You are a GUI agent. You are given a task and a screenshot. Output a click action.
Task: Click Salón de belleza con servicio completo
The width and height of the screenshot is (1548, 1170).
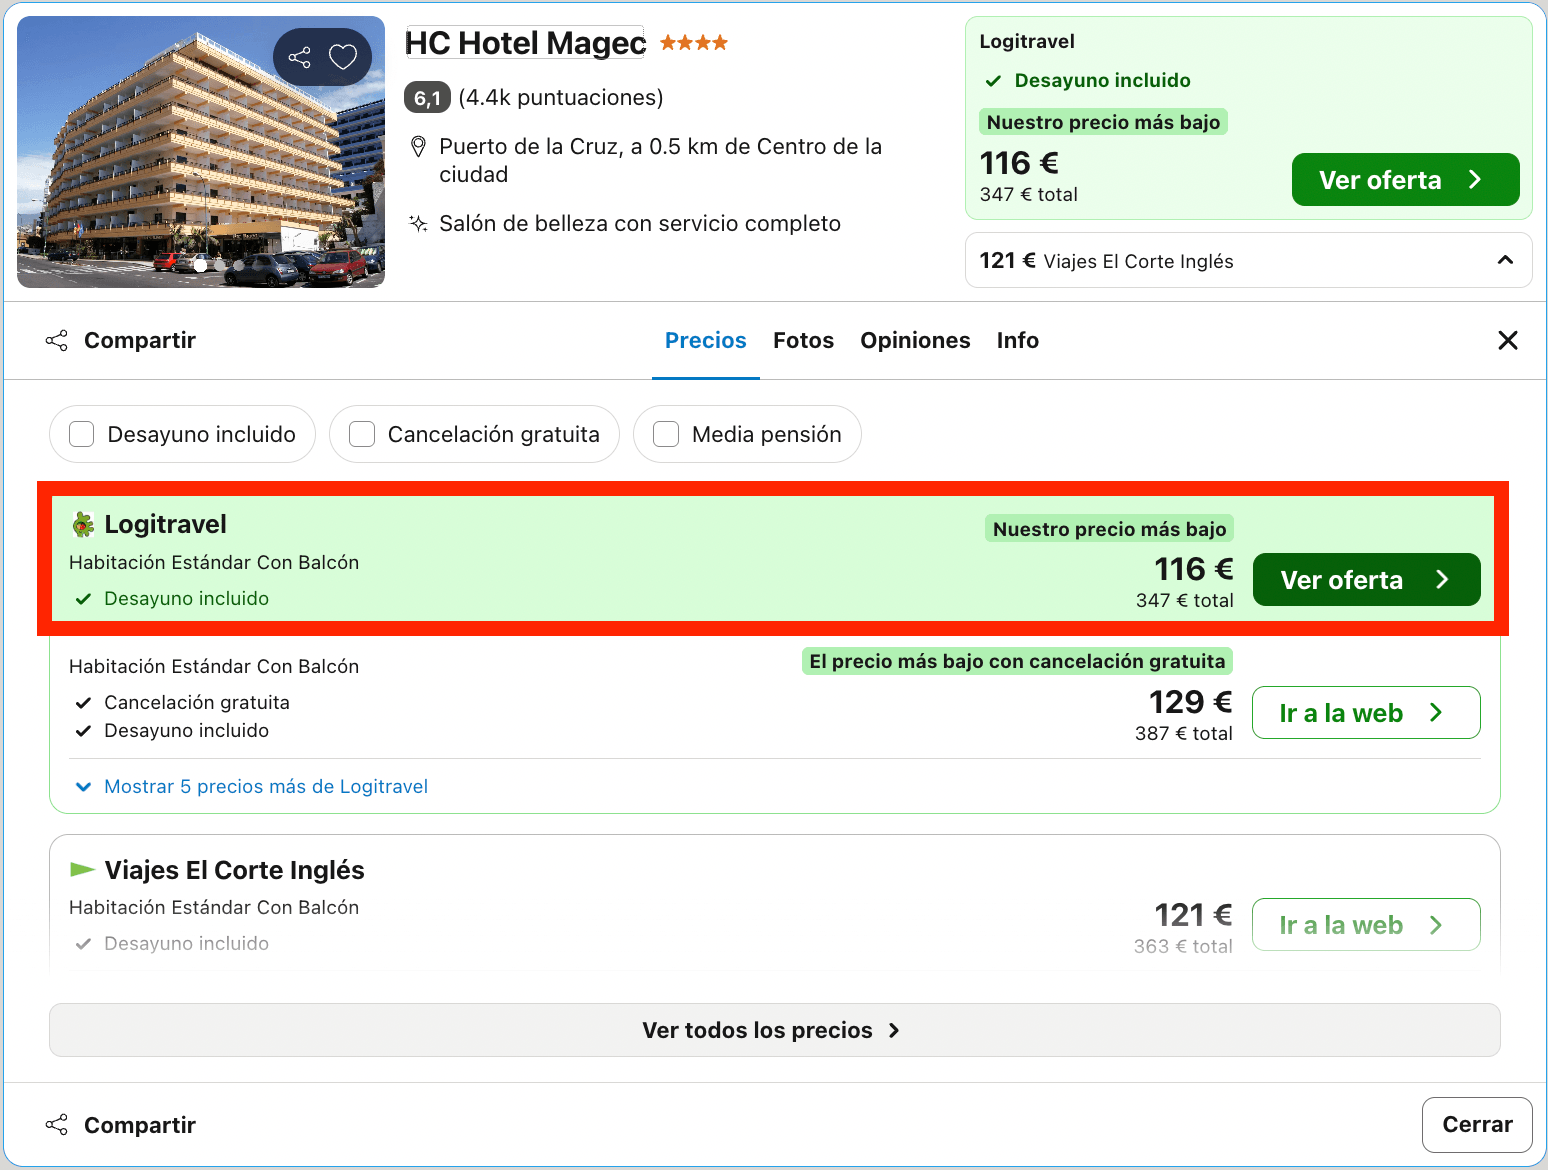[x=640, y=223]
